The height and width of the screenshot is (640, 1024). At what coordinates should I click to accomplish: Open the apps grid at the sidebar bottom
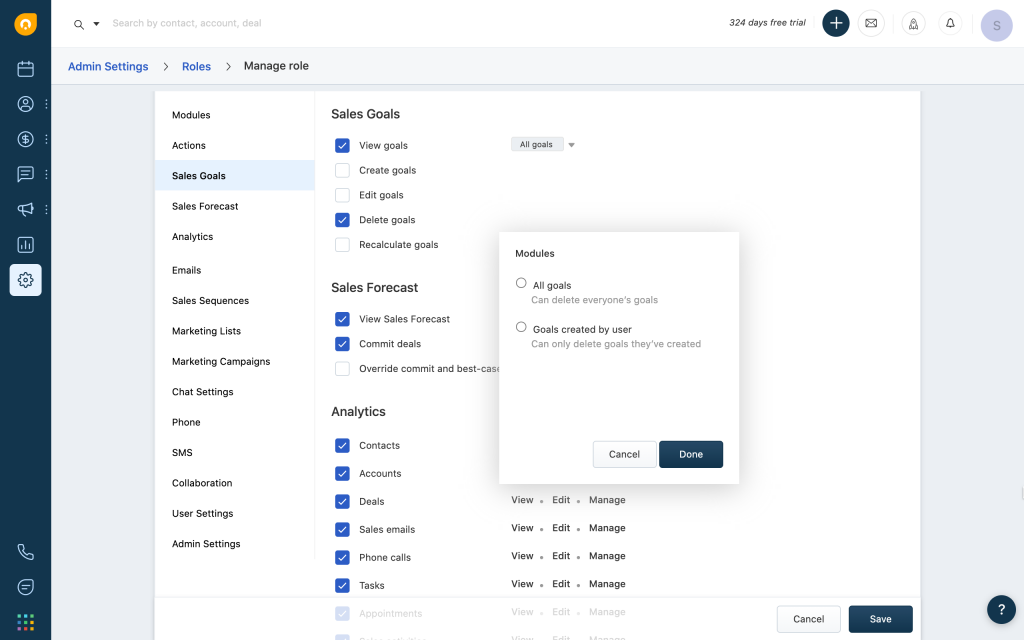coord(25,622)
